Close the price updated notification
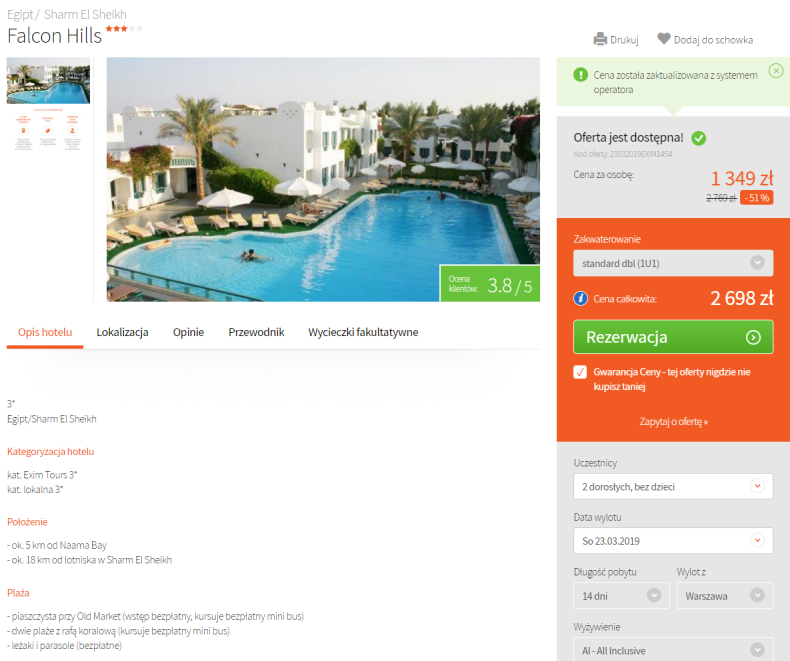This screenshot has width=790, height=661. 776,71
